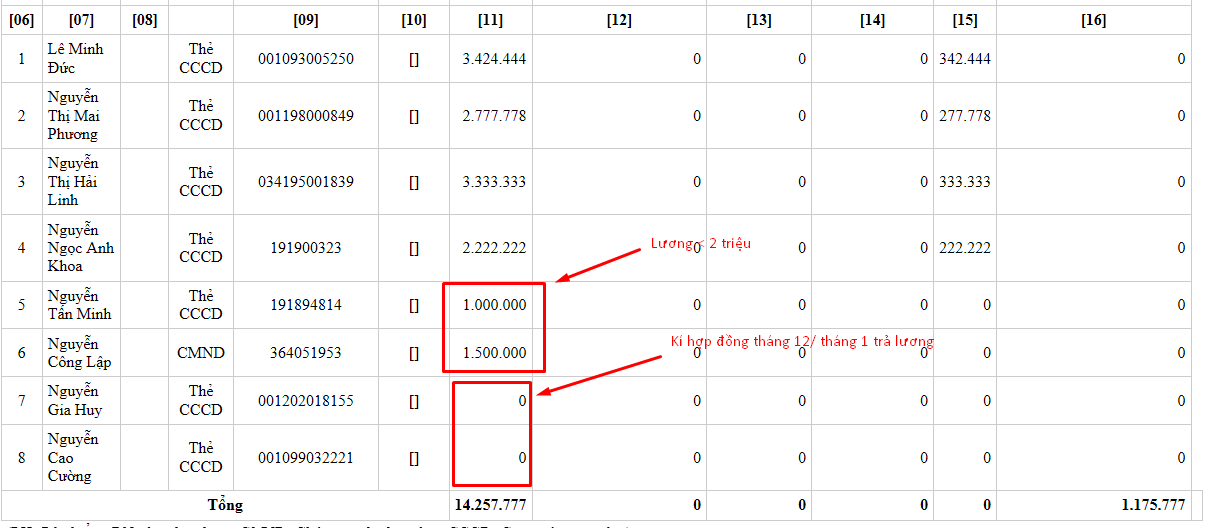The width and height of the screenshot is (1223, 528).
Task: Select the total value 1.175.777
Action: pyautogui.click(x=1151, y=505)
